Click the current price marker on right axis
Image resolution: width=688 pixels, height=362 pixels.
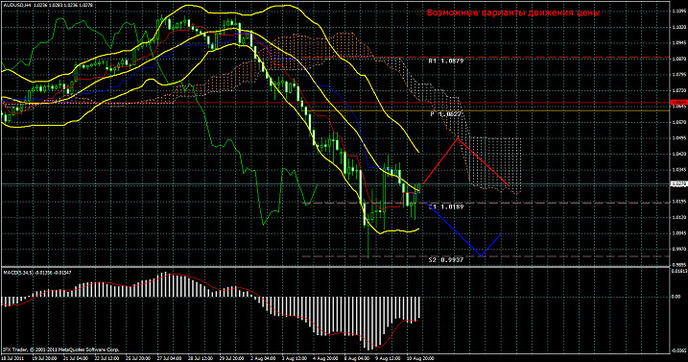[678, 184]
